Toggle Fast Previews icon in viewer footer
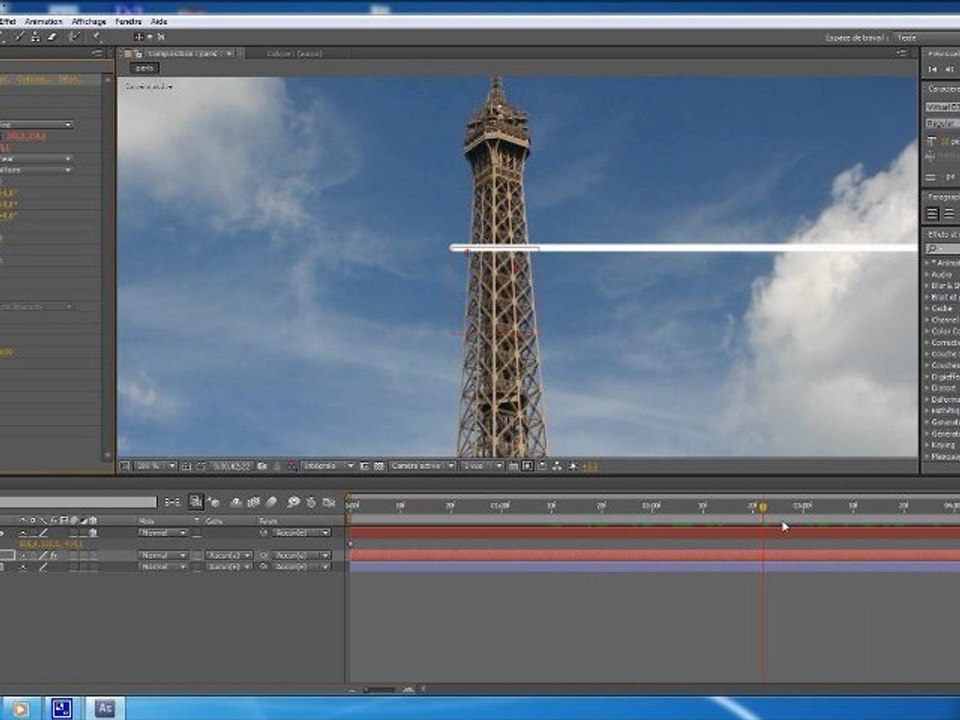The image size is (960, 720). click(x=527, y=466)
